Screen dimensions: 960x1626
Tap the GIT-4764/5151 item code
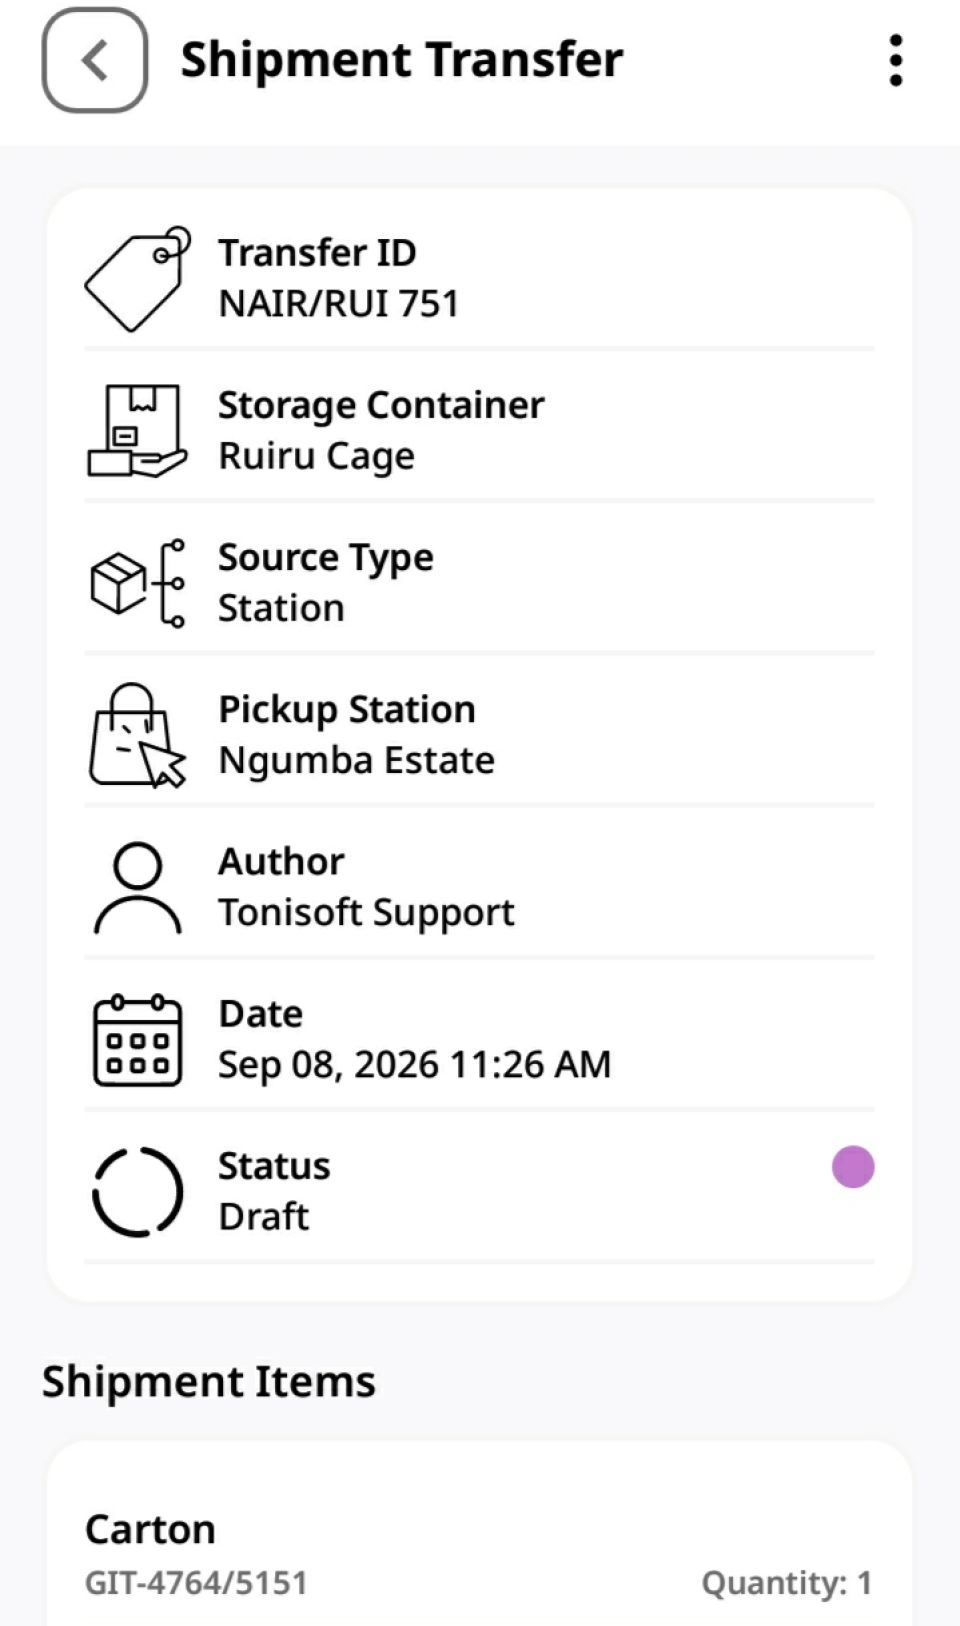point(196,1583)
